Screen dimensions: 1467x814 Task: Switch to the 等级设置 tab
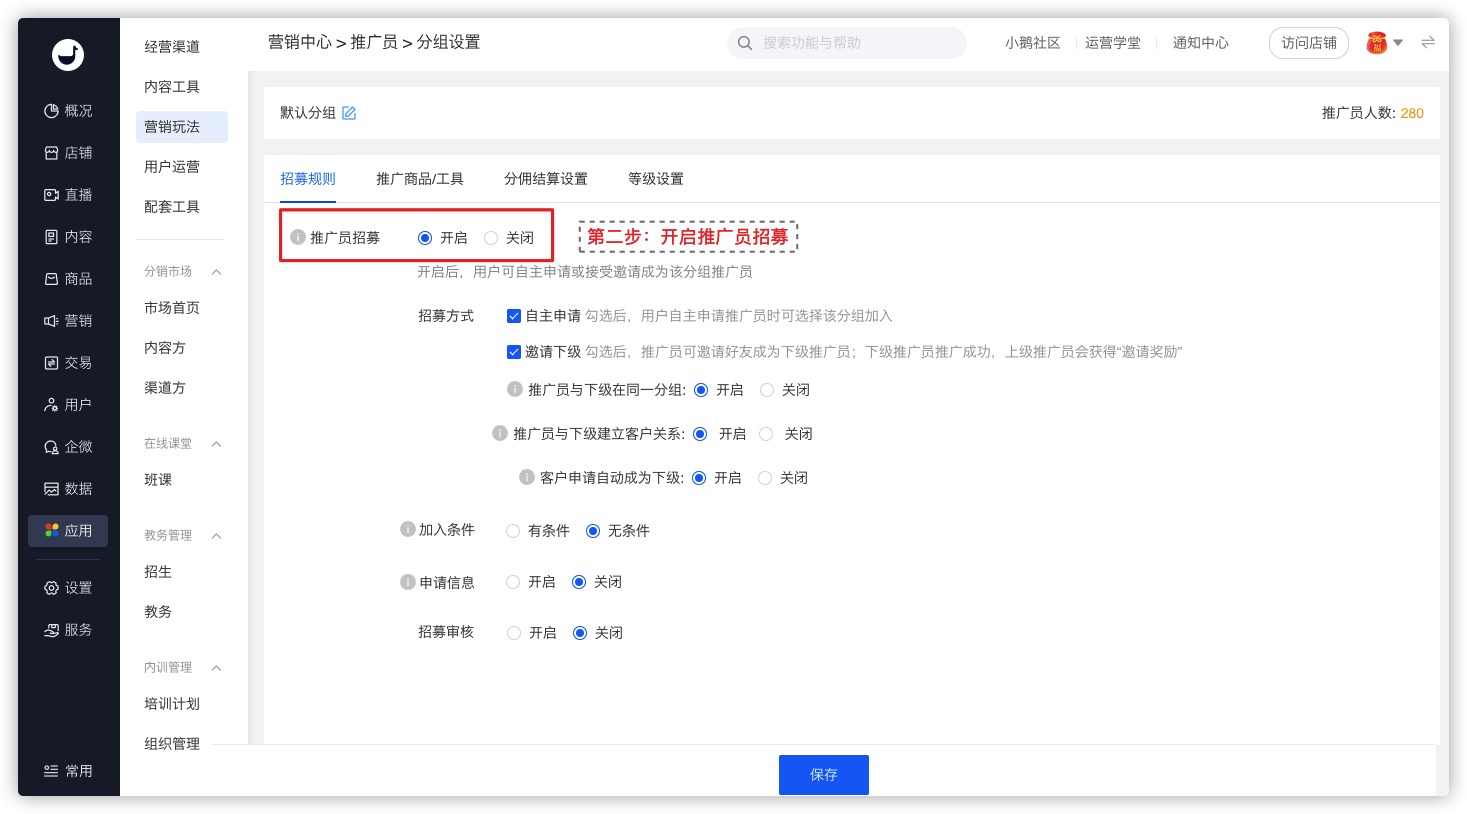click(655, 179)
